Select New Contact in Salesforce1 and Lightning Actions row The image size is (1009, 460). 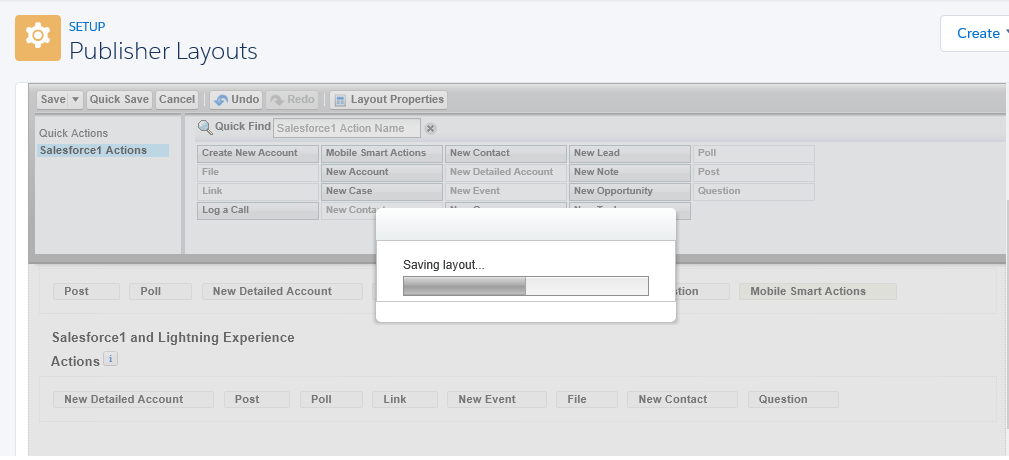[682, 400]
